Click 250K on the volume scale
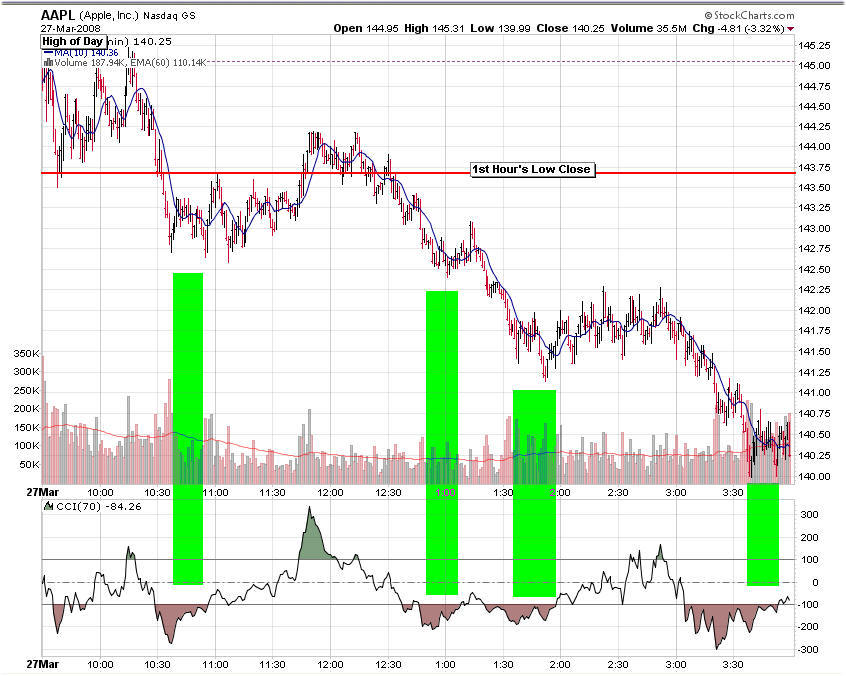This screenshot has width=846, height=676. [x=26, y=391]
